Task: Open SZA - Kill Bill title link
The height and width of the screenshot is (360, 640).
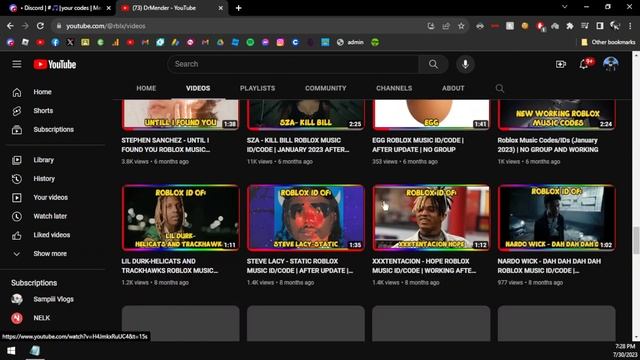Action: tap(298, 145)
